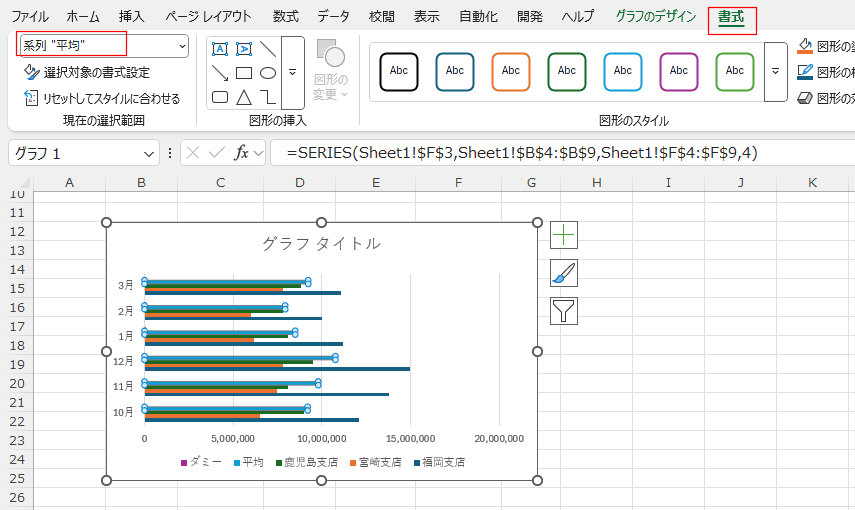Apply the orange outlined Abc shape style

511,71
